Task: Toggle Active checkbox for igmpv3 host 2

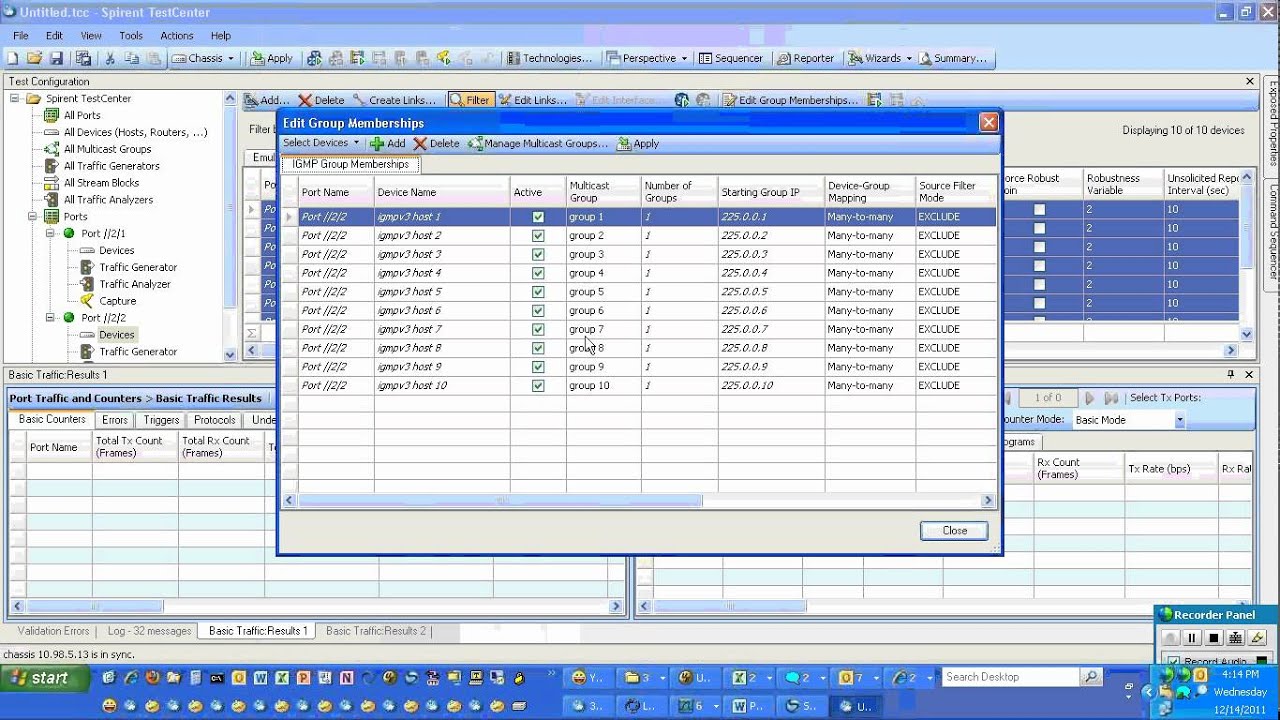Action: [x=538, y=236]
